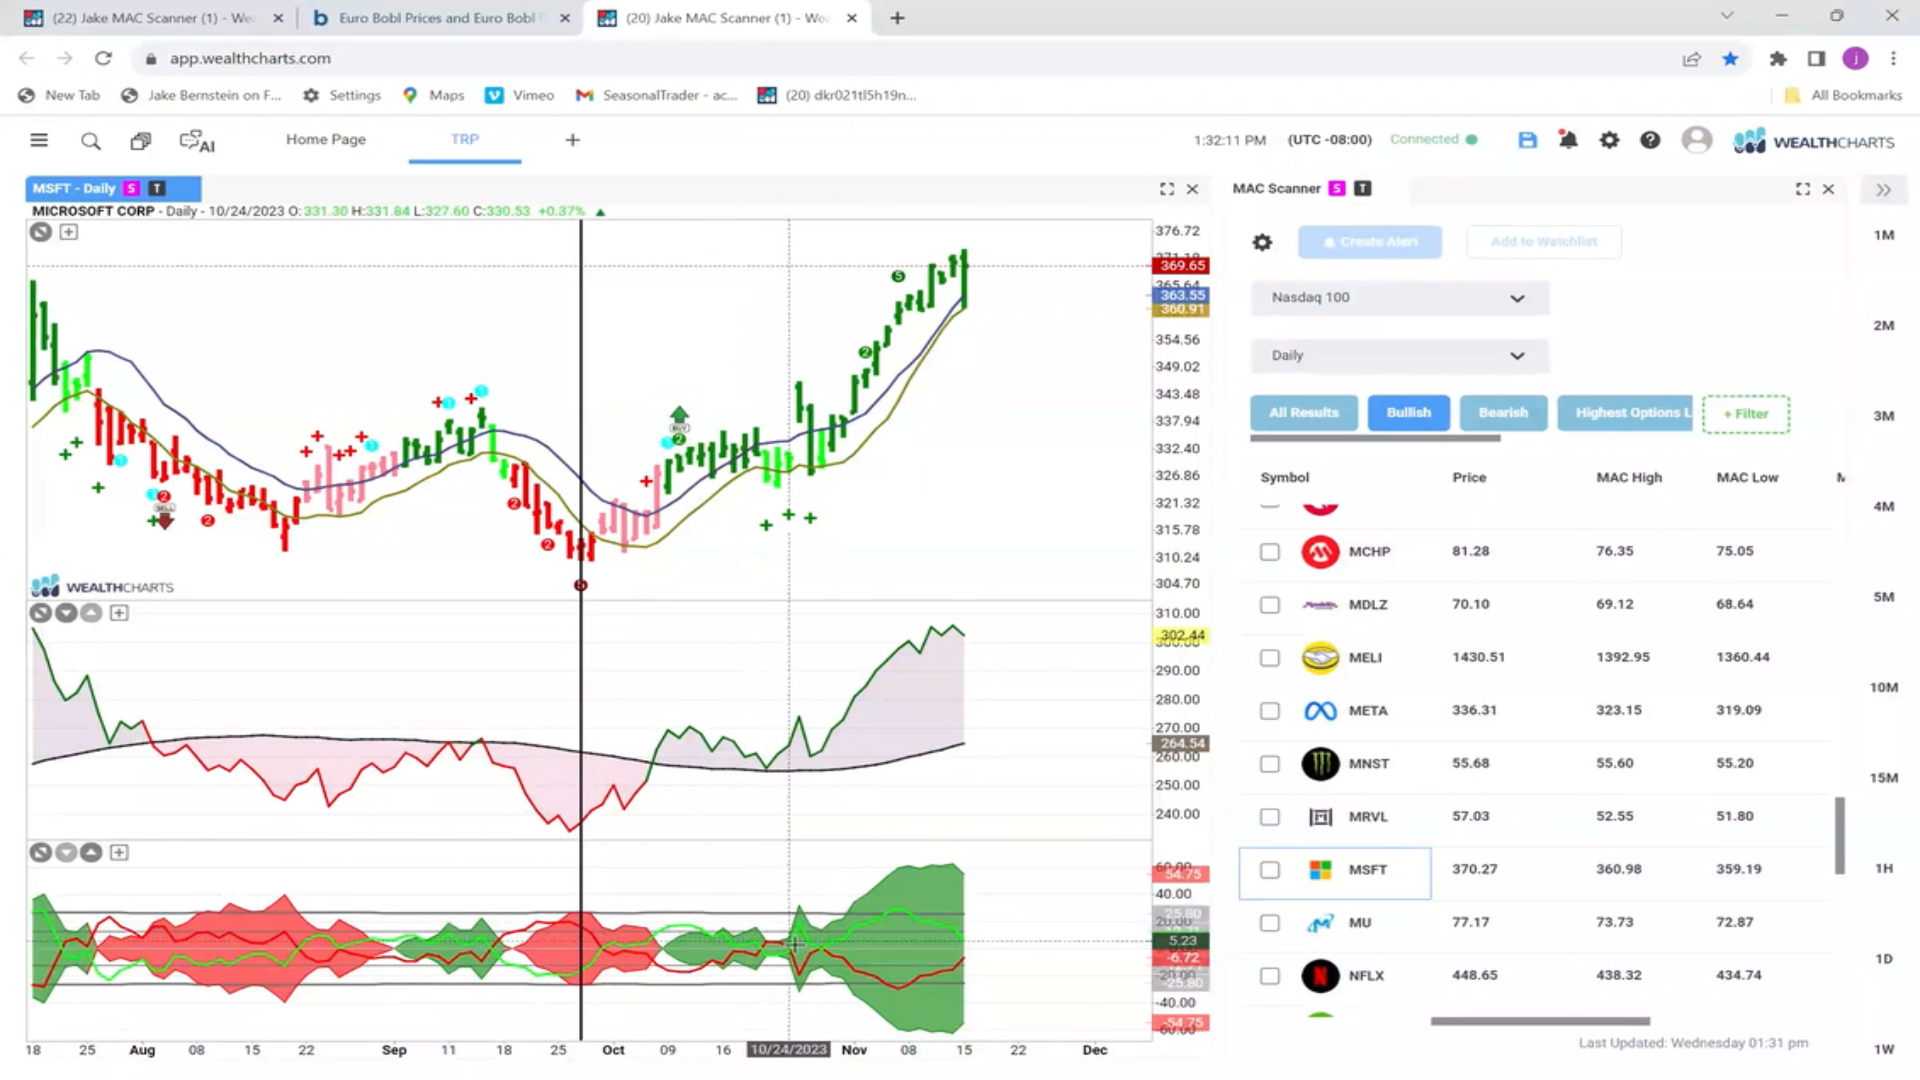Open MAC Scanner settings gear
The height and width of the screenshot is (1080, 1920).
(x=1262, y=242)
